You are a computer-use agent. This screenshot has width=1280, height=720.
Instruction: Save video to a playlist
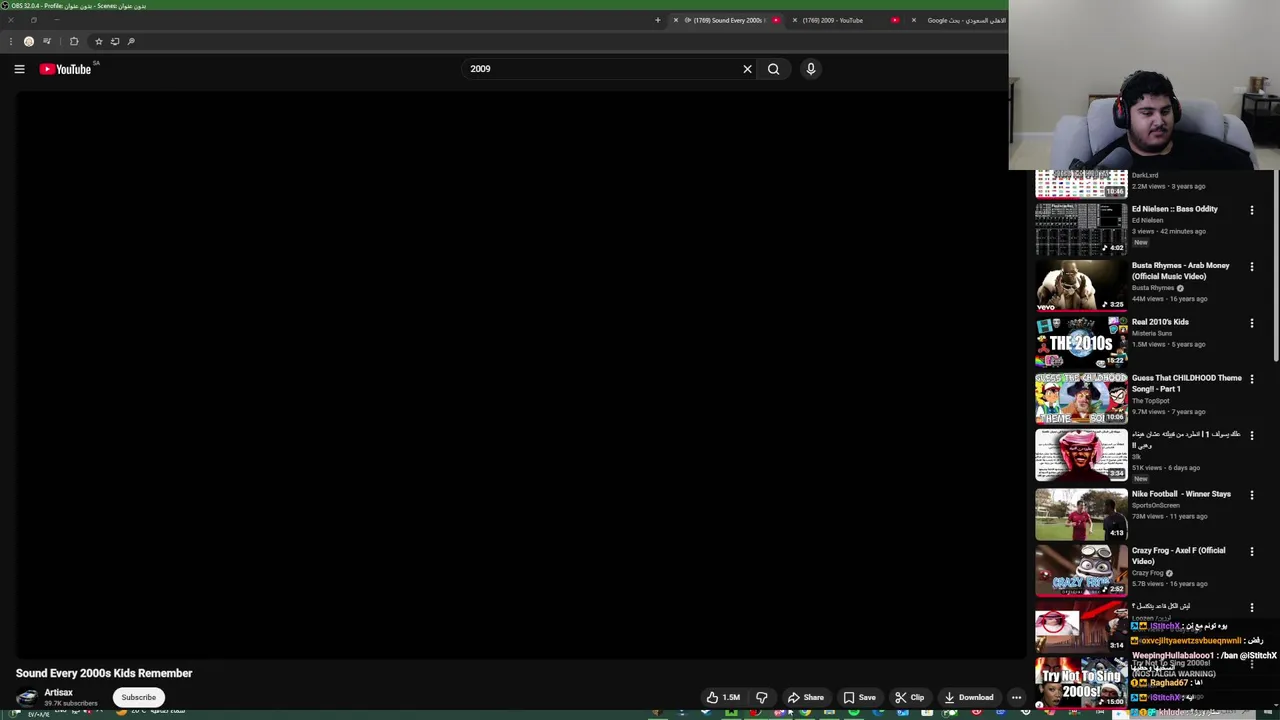tap(859, 697)
